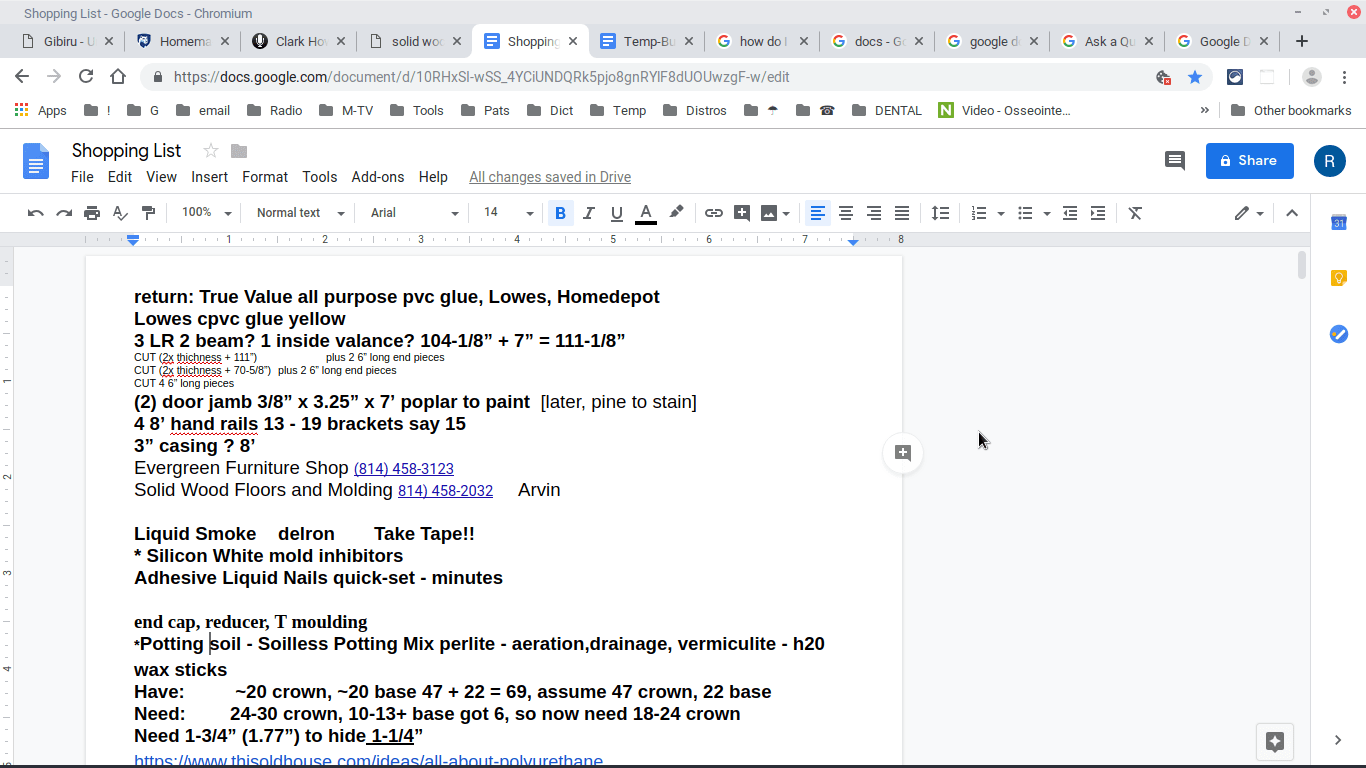Screen dimensions: 1366x768
Task: Open the text color picker
Action: 646,212
